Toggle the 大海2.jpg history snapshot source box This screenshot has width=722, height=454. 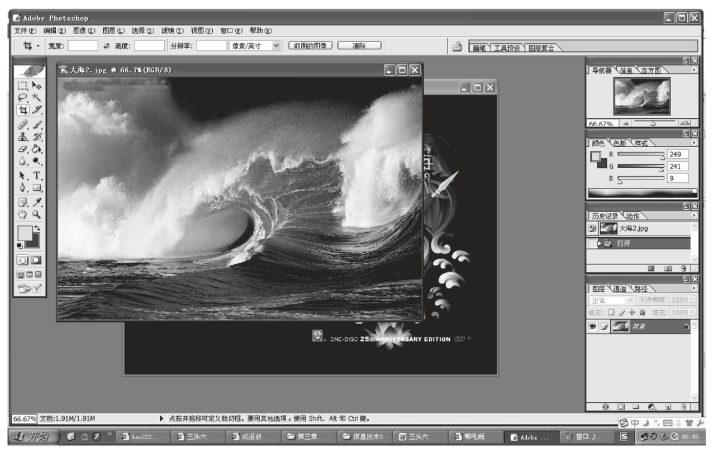pos(592,228)
